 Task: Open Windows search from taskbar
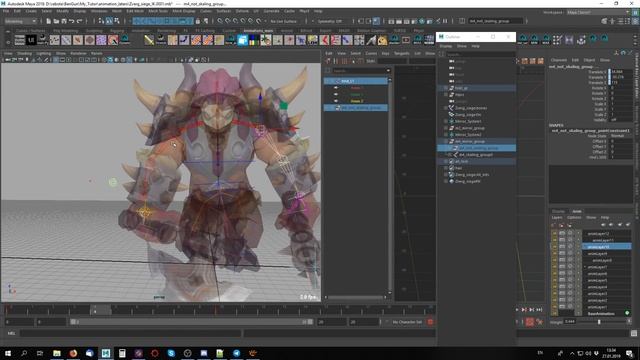click(24, 353)
